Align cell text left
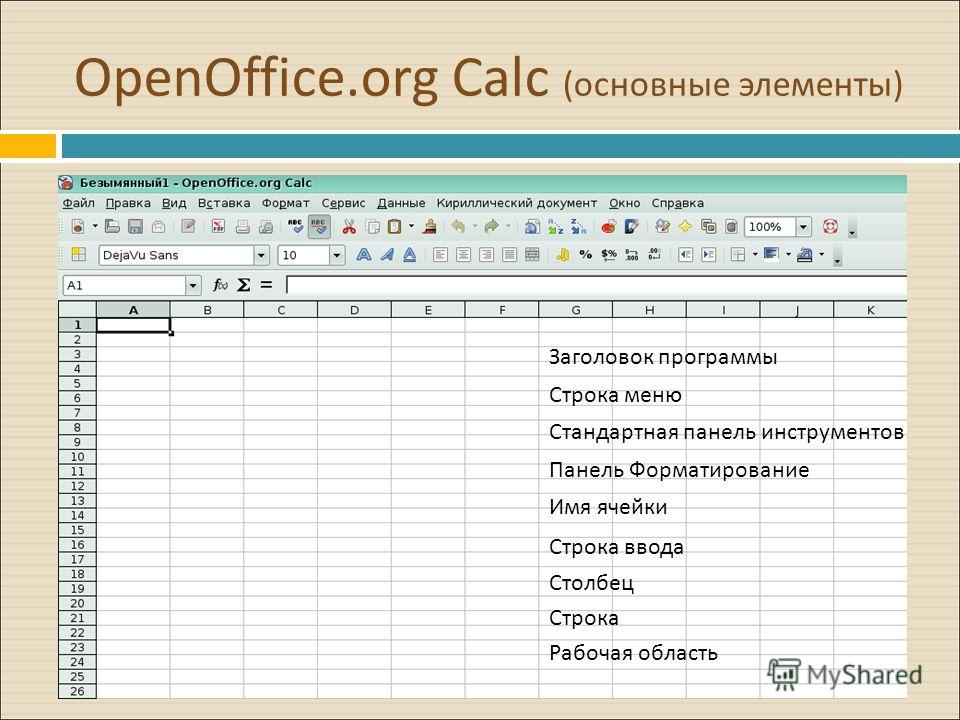The image size is (960, 720). pos(440,255)
